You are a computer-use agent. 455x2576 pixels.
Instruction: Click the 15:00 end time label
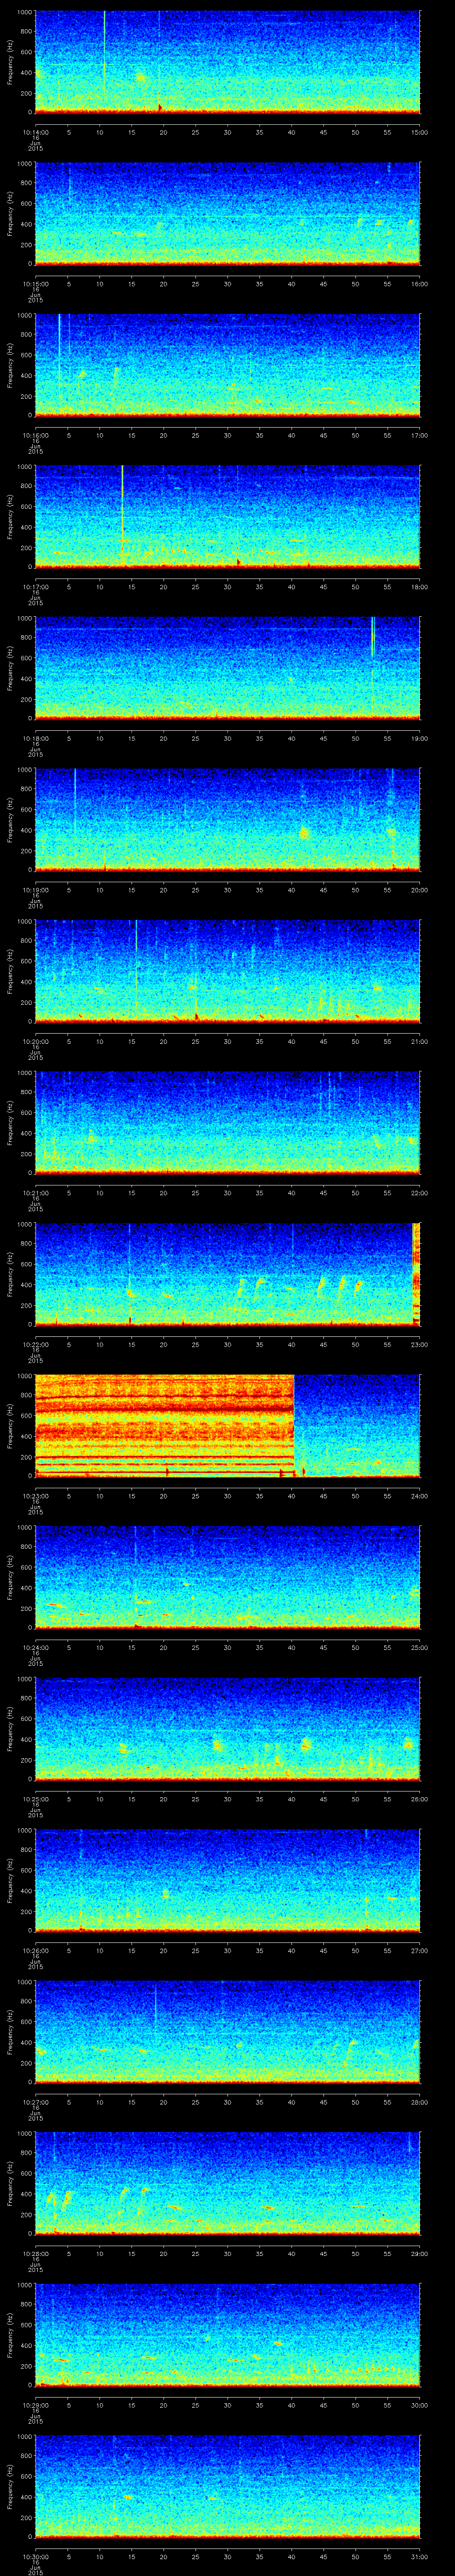[420, 132]
